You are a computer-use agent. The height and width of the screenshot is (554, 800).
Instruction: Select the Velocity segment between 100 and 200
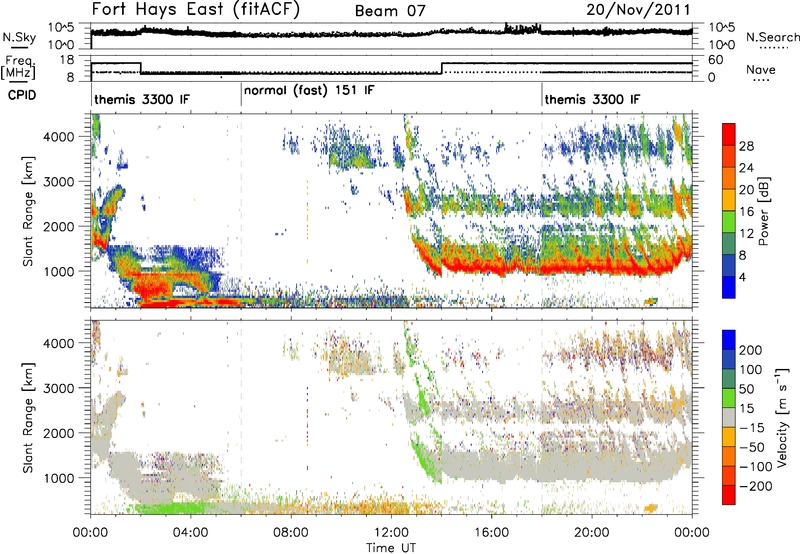(729, 359)
